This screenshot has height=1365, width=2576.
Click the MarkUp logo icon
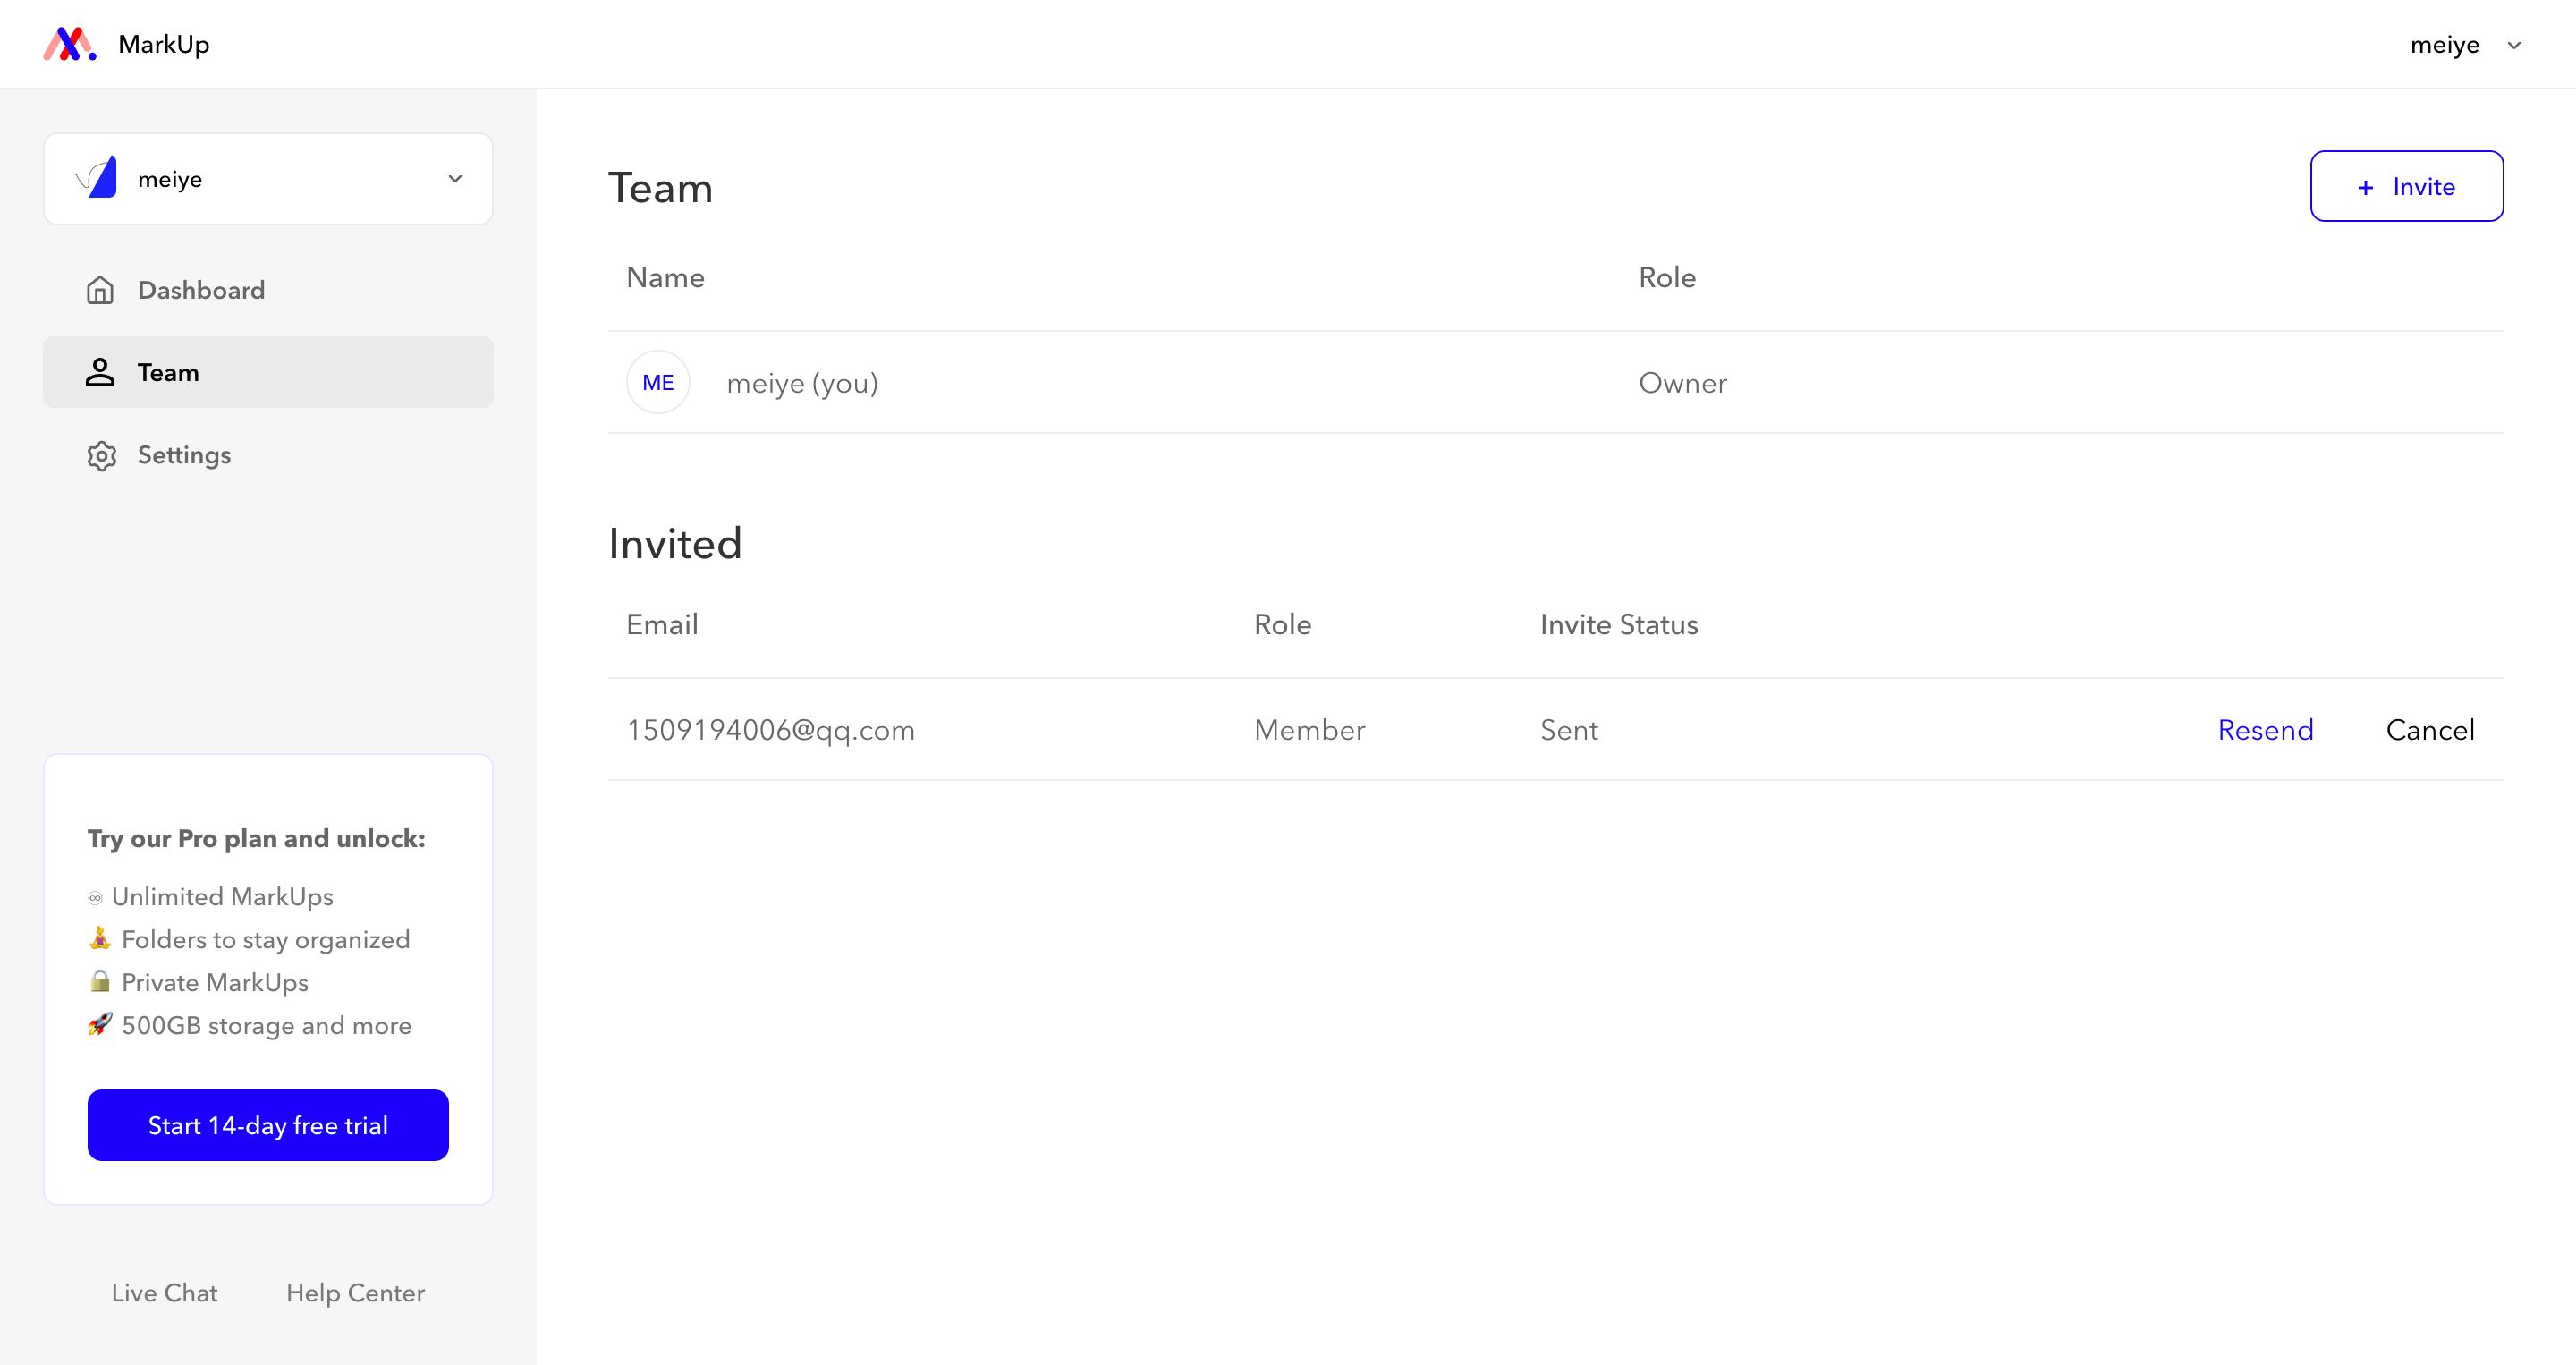tap(70, 44)
